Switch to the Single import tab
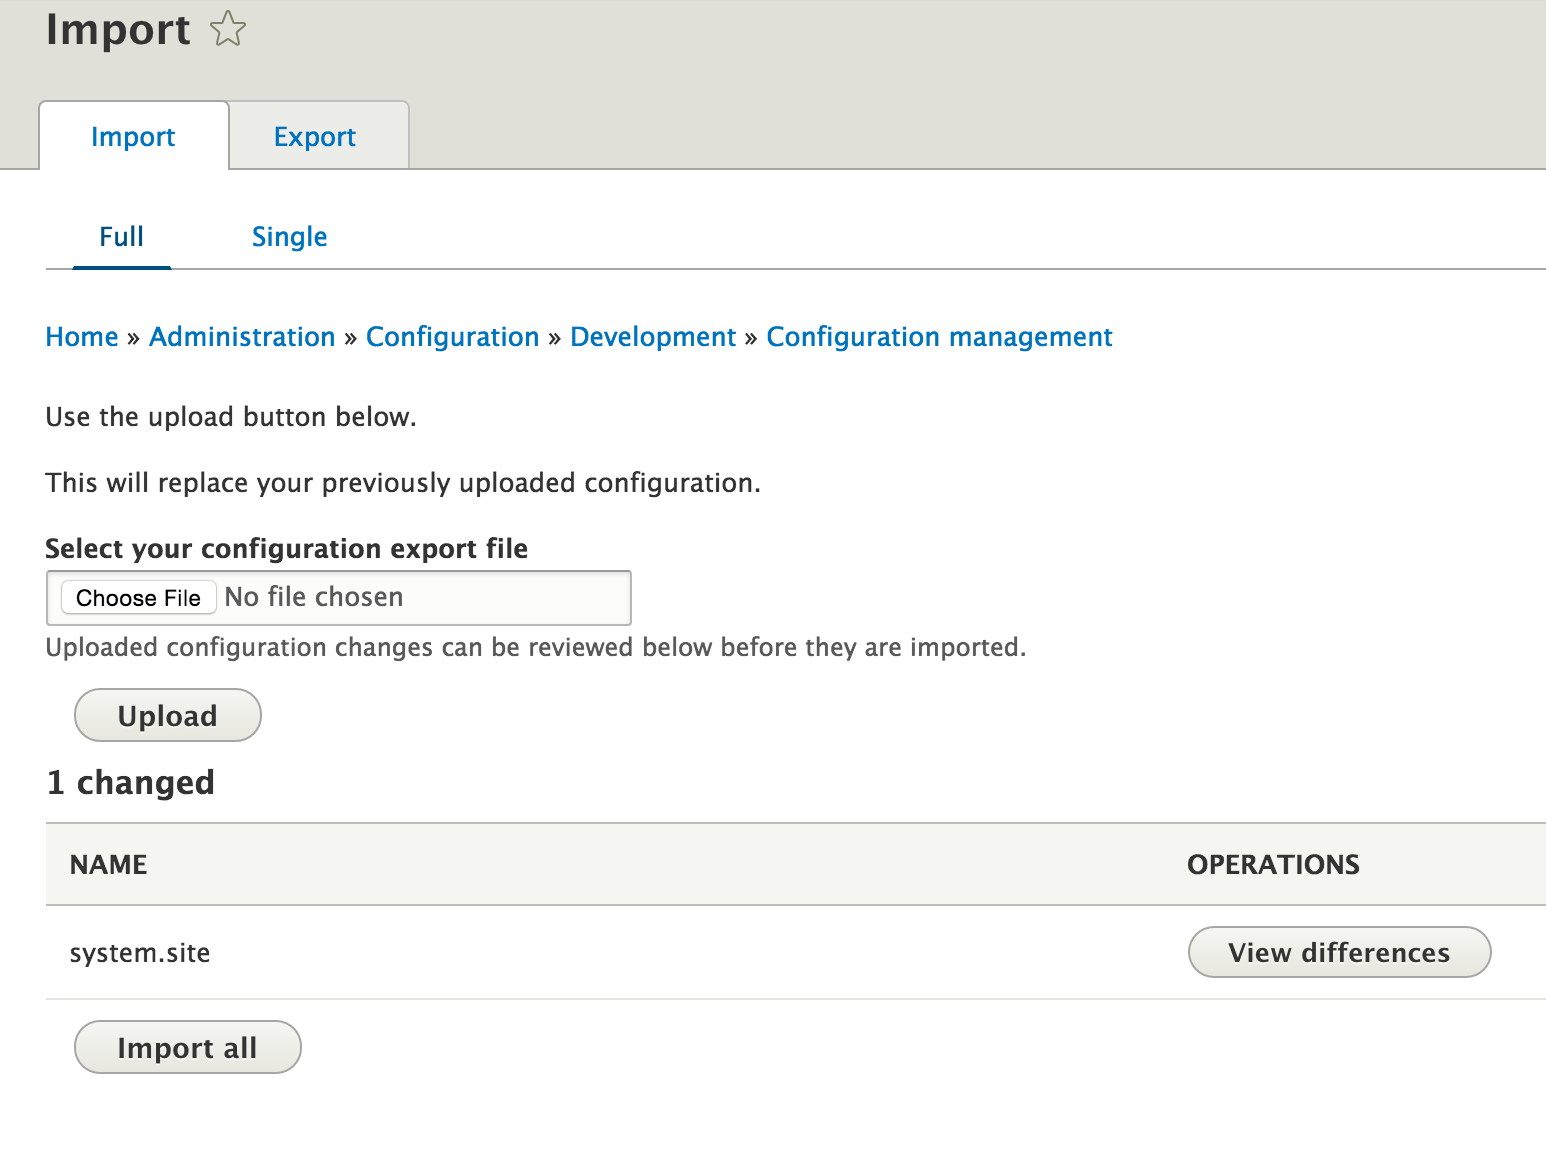Viewport: 1546px width, 1152px height. pos(289,236)
